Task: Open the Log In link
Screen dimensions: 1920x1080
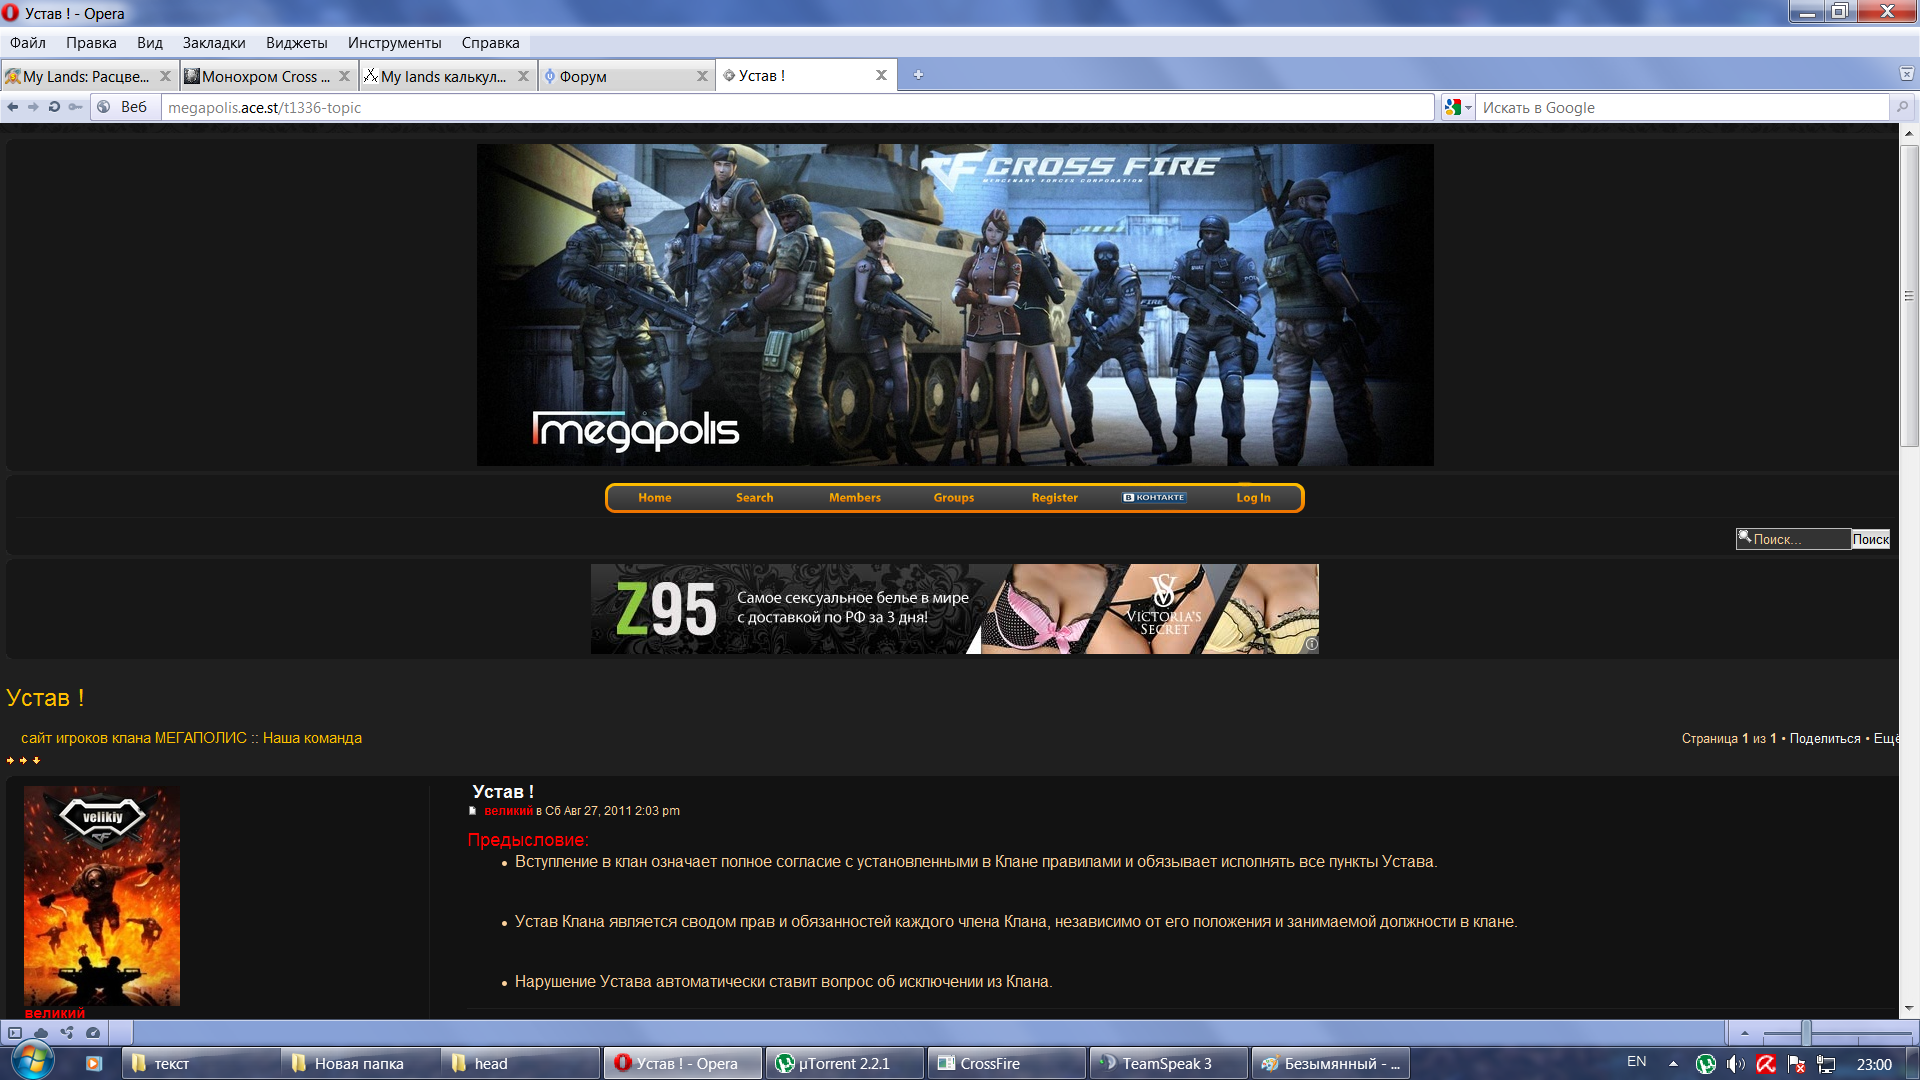Action: click(1253, 498)
